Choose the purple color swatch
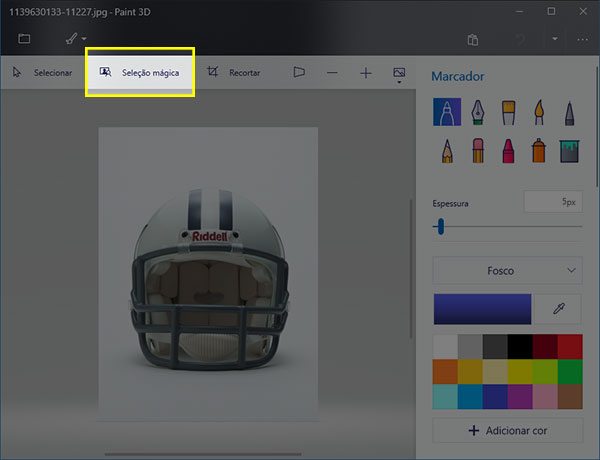Viewport: 600px width, 460px height. (x=520, y=396)
